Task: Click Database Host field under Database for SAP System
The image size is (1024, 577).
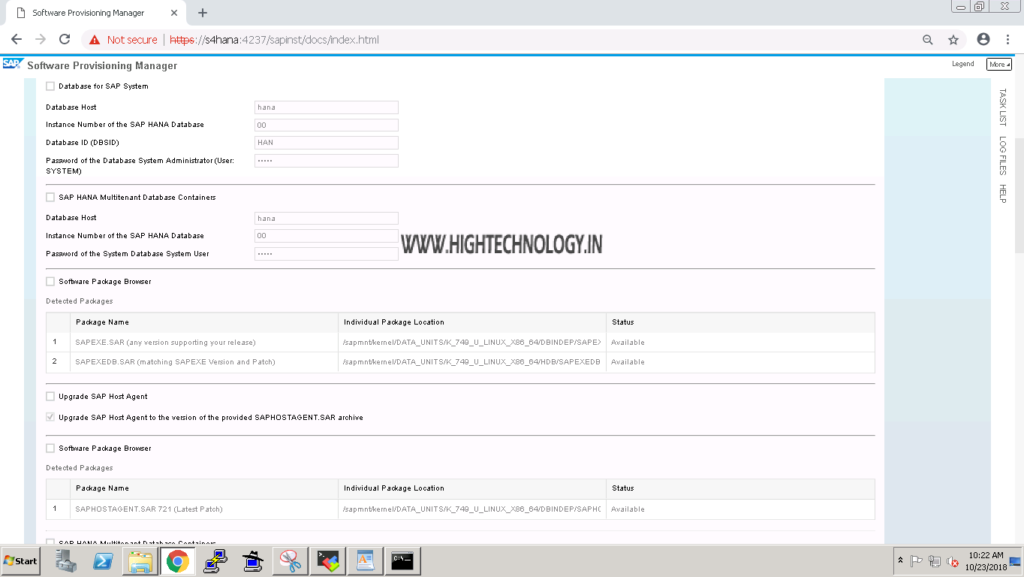Action: click(x=326, y=107)
